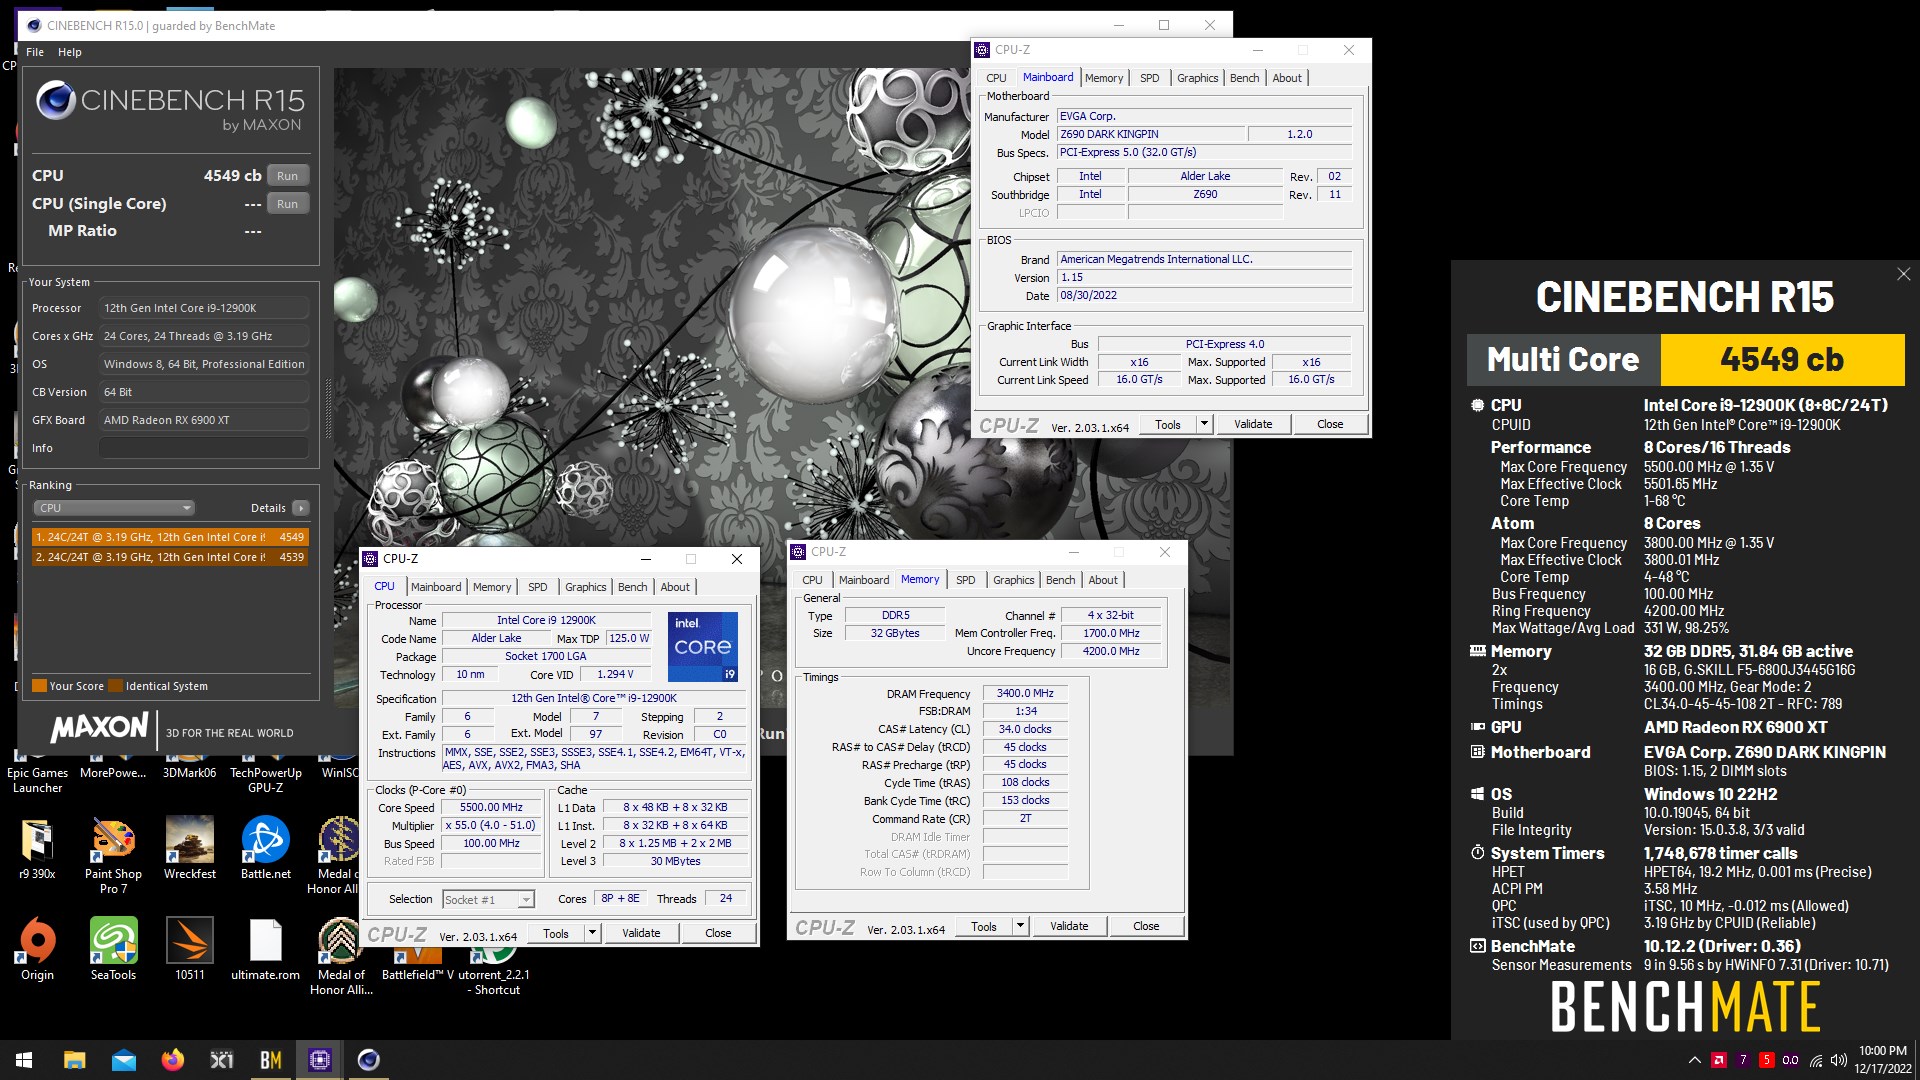Expand Tools arrow in CPU-Z CPU window
Image resolution: width=1920 pixels, height=1080 pixels.
pos(592,933)
